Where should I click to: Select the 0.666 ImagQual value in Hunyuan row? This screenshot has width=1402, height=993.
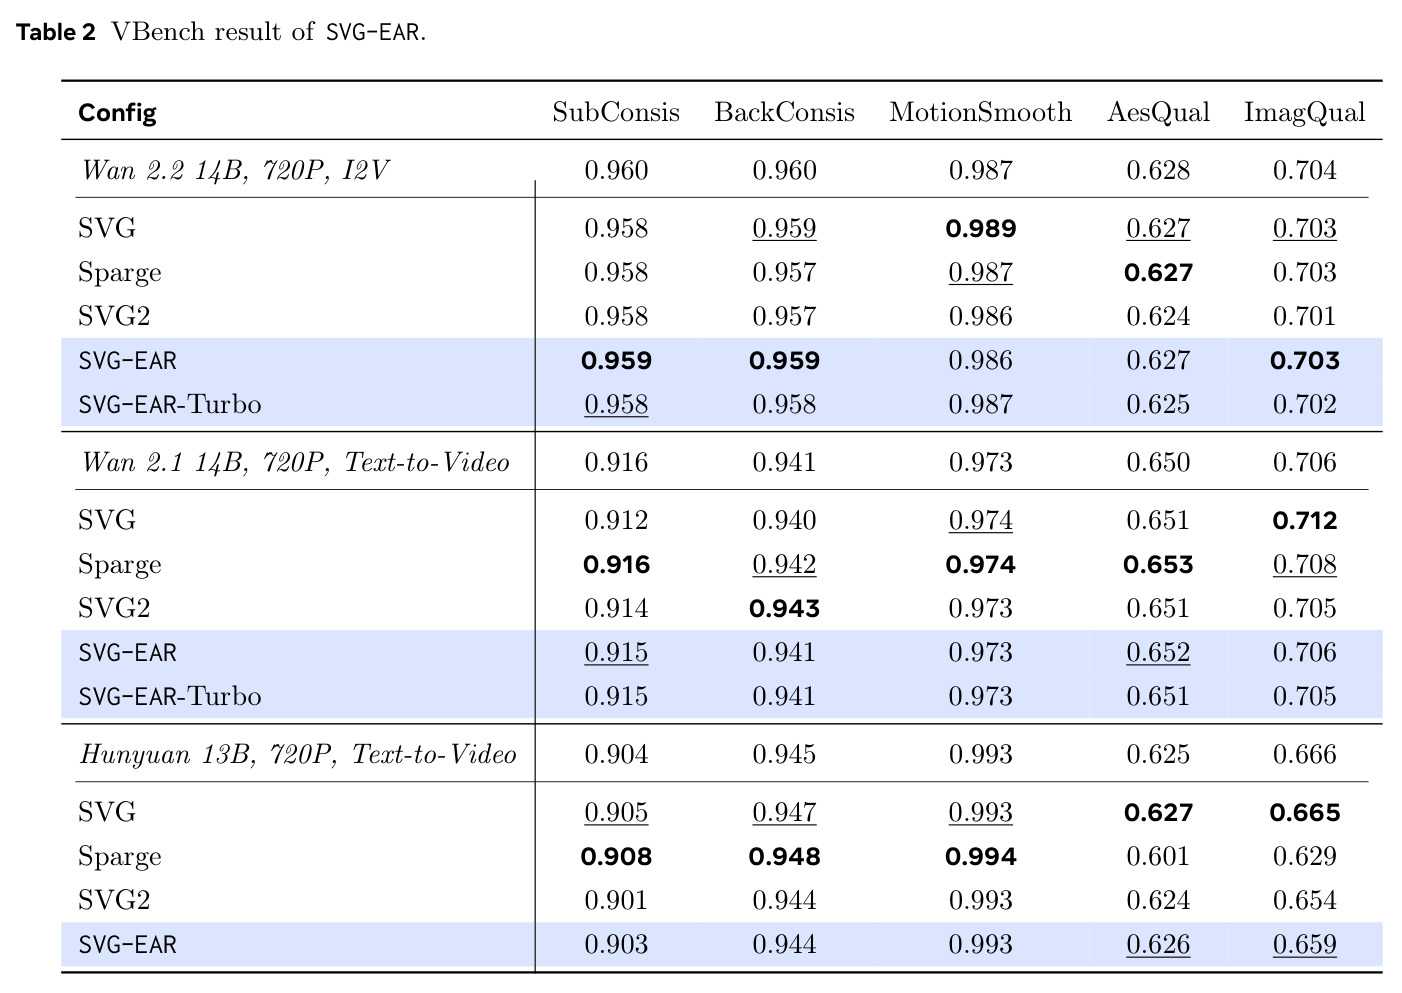pos(1304,754)
